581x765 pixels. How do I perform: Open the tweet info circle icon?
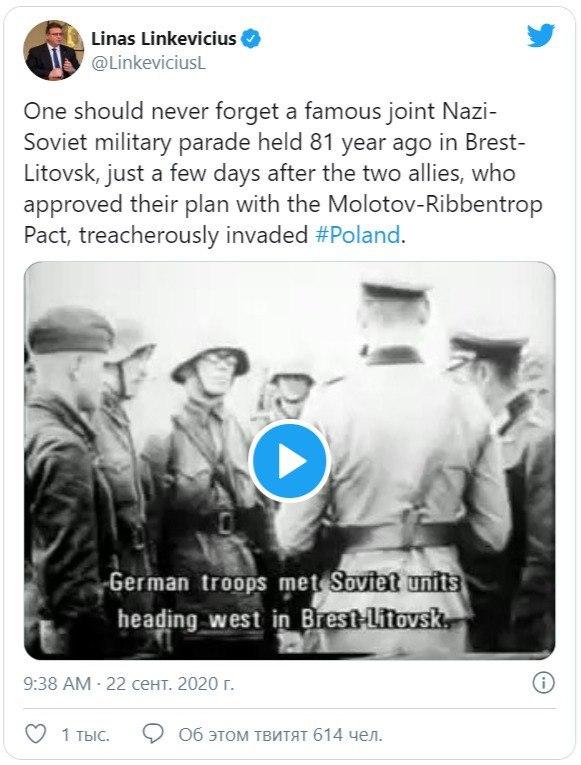[543, 683]
